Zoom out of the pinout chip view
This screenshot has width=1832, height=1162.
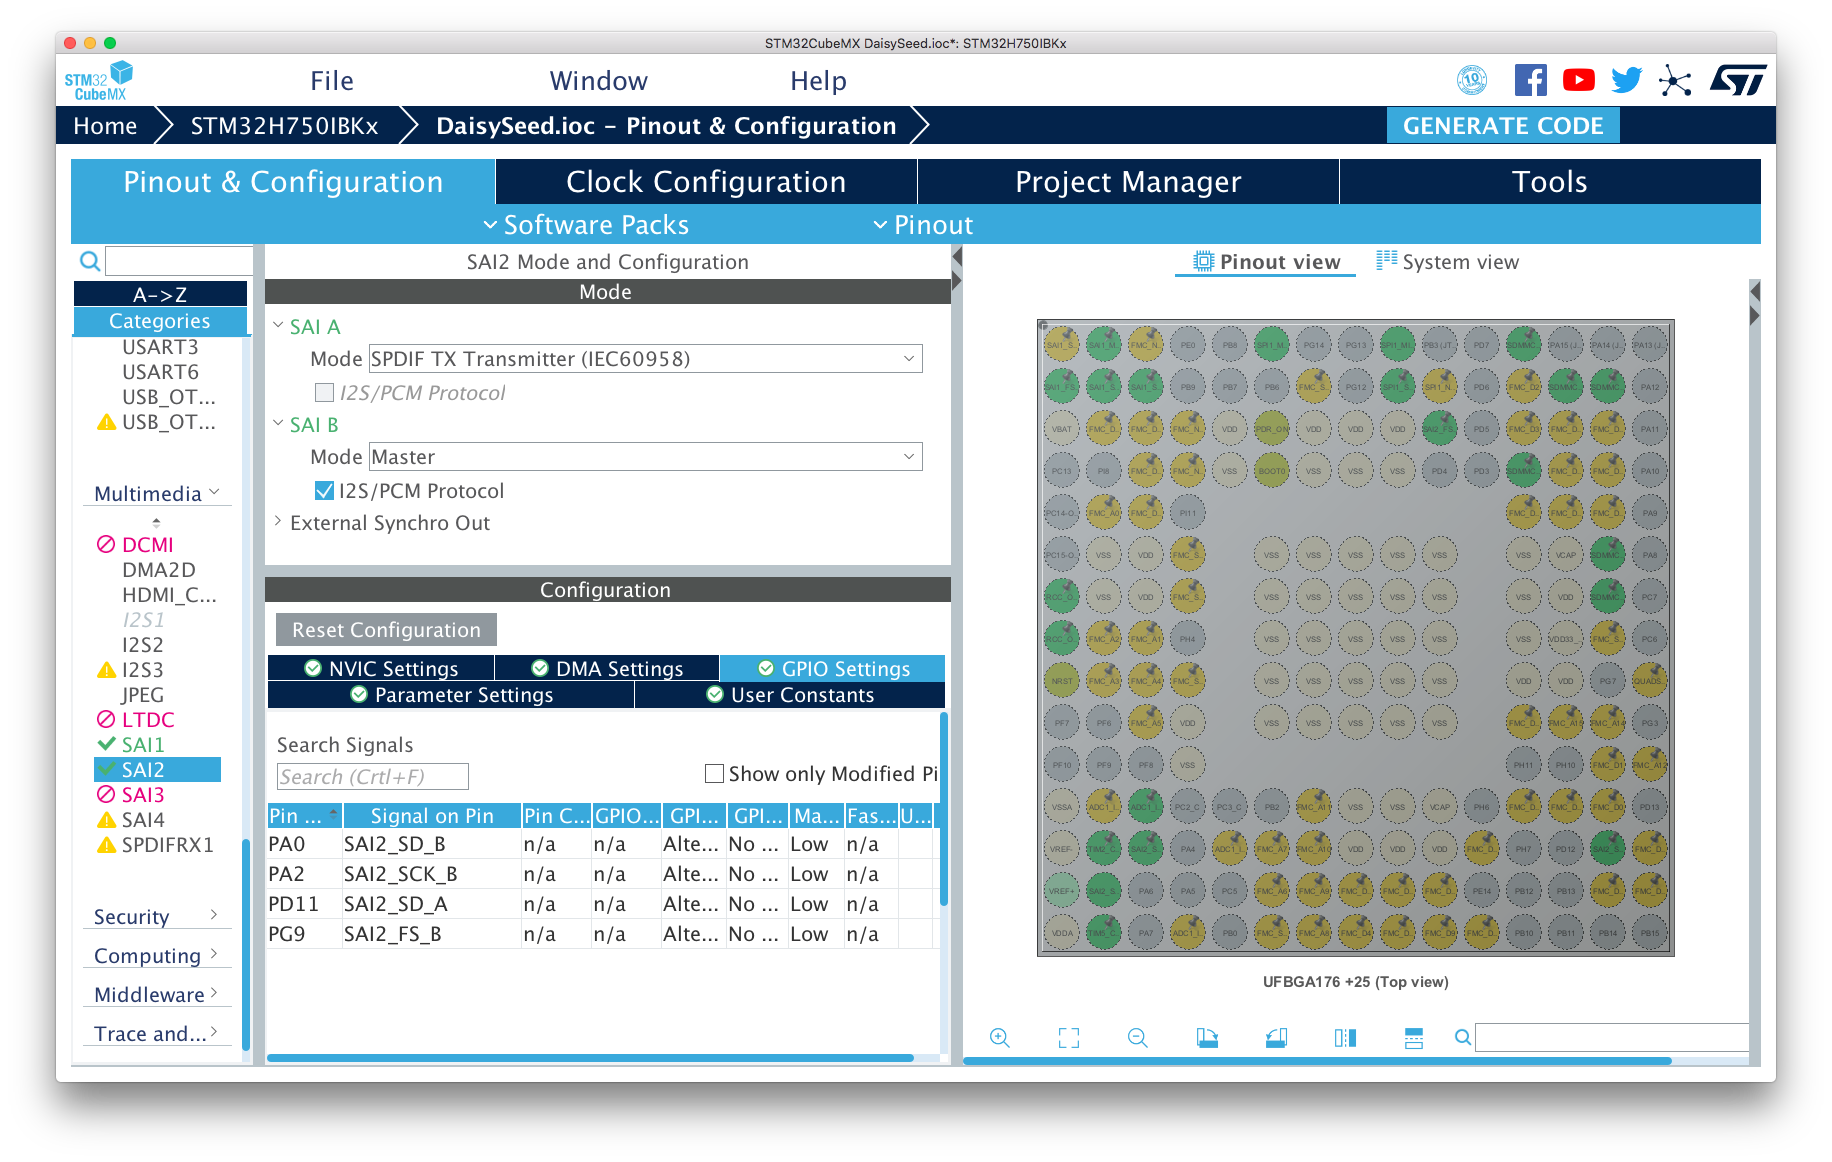1138,1038
